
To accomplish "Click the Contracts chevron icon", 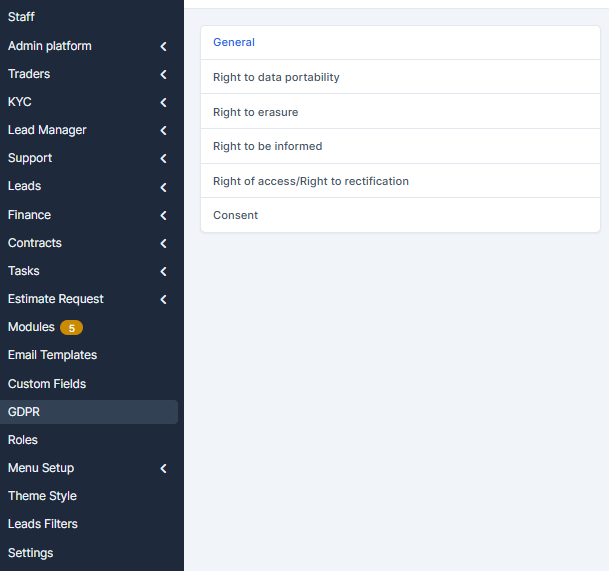I will pos(163,243).
